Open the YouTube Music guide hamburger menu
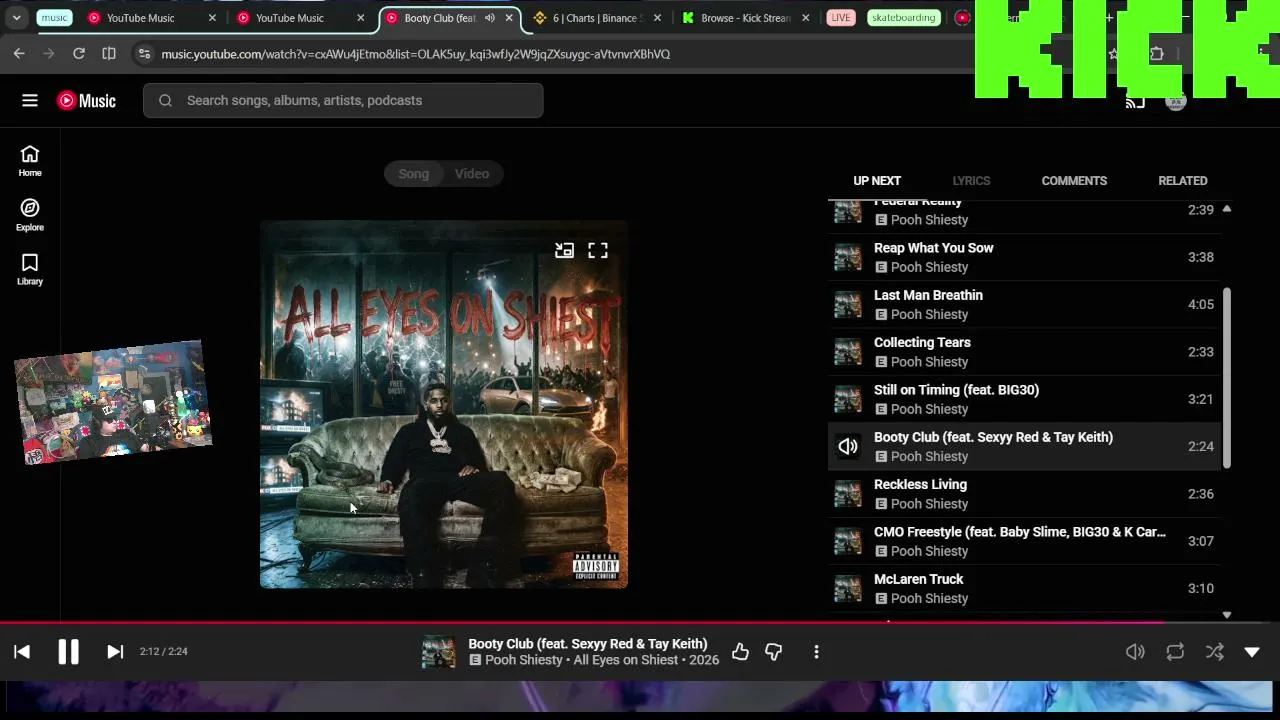The image size is (1280, 720). coord(30,100)
